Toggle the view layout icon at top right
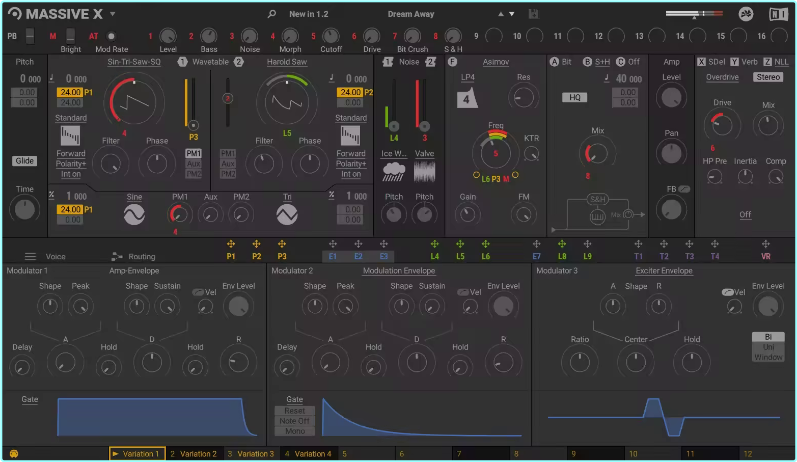The height and width of the screenshot is (462, 797). point(778,14)
